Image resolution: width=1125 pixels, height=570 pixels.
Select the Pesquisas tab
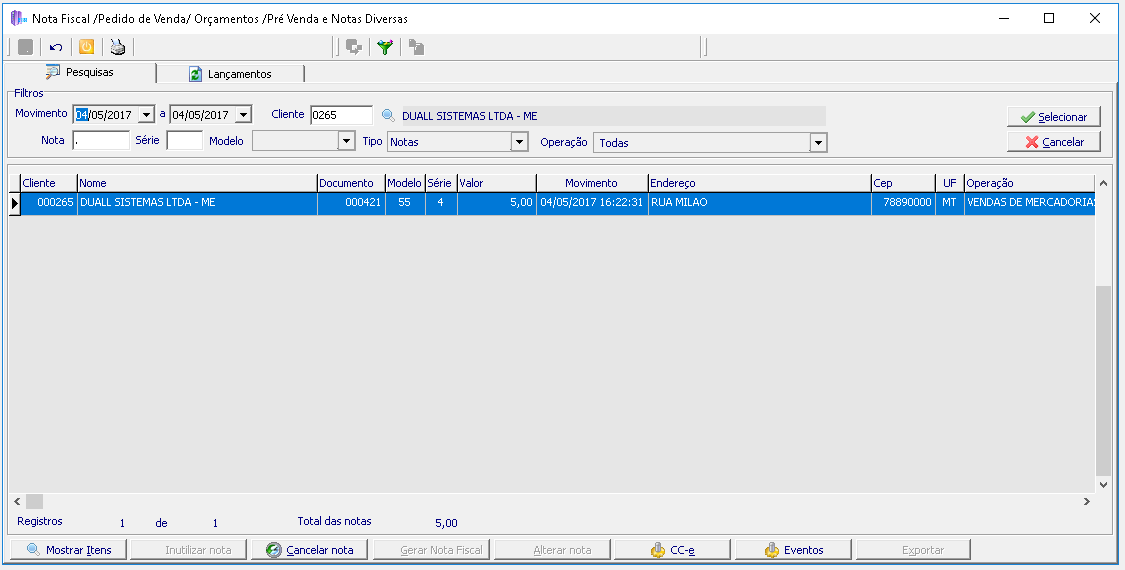pos(80,73)
